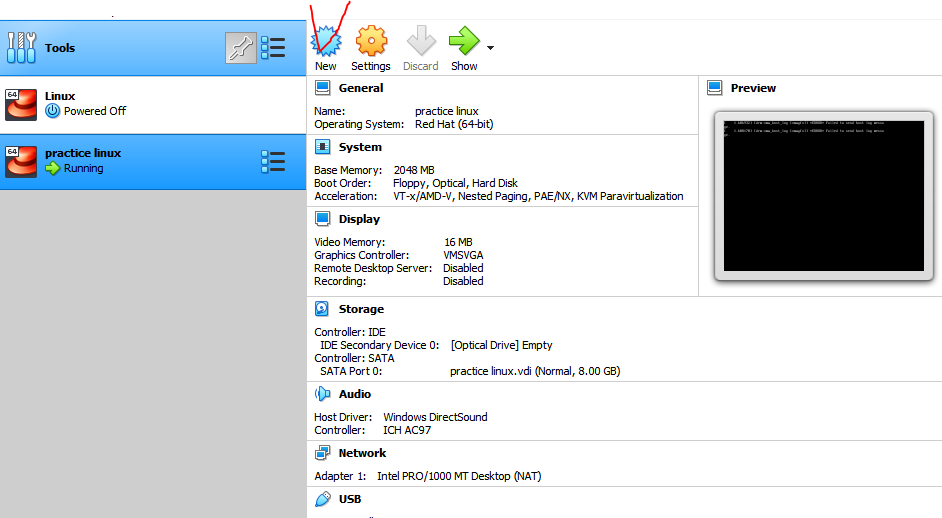This screenshot has height=518, width=942.
Task: Click 'practice linux.vdi (Normal, 8.00 GB)' entry
Action: 535,371
